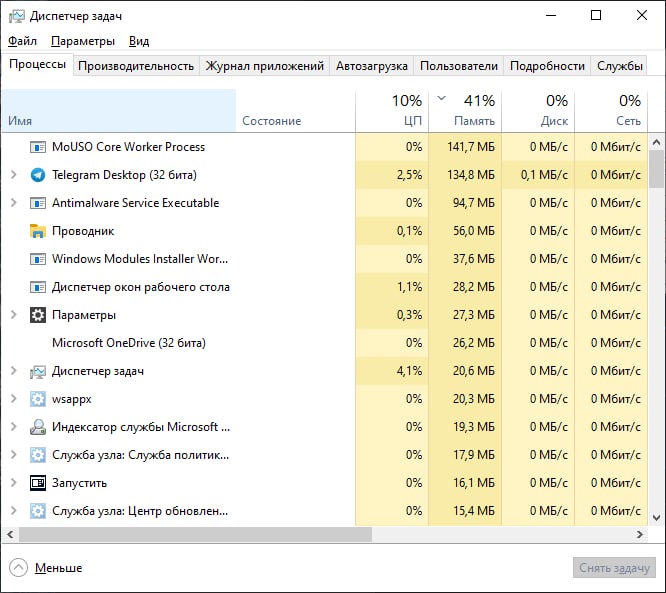Click the Индексатор службы Microsoft icon
Image resolution: width=666 pixels, height=593 pixels.
click(38, 427)
